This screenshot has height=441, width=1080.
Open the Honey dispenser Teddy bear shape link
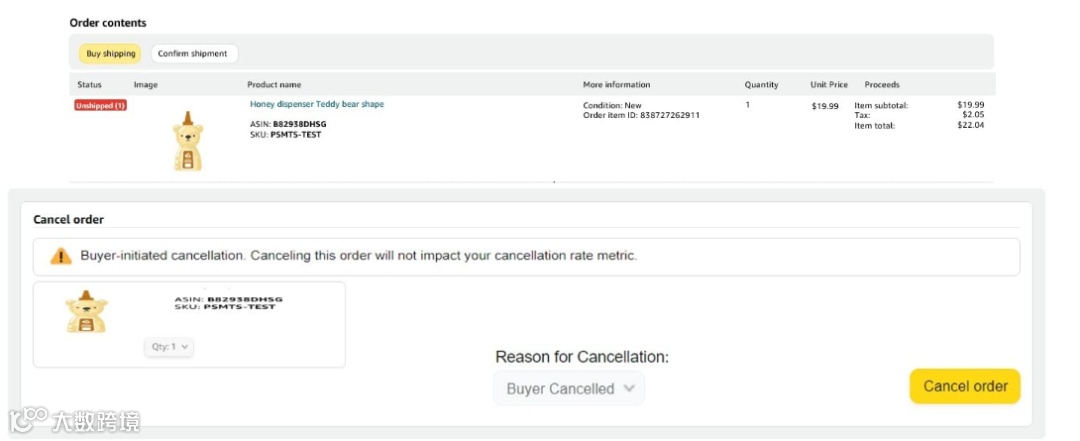pyautogui.click(x=316, y=104)
